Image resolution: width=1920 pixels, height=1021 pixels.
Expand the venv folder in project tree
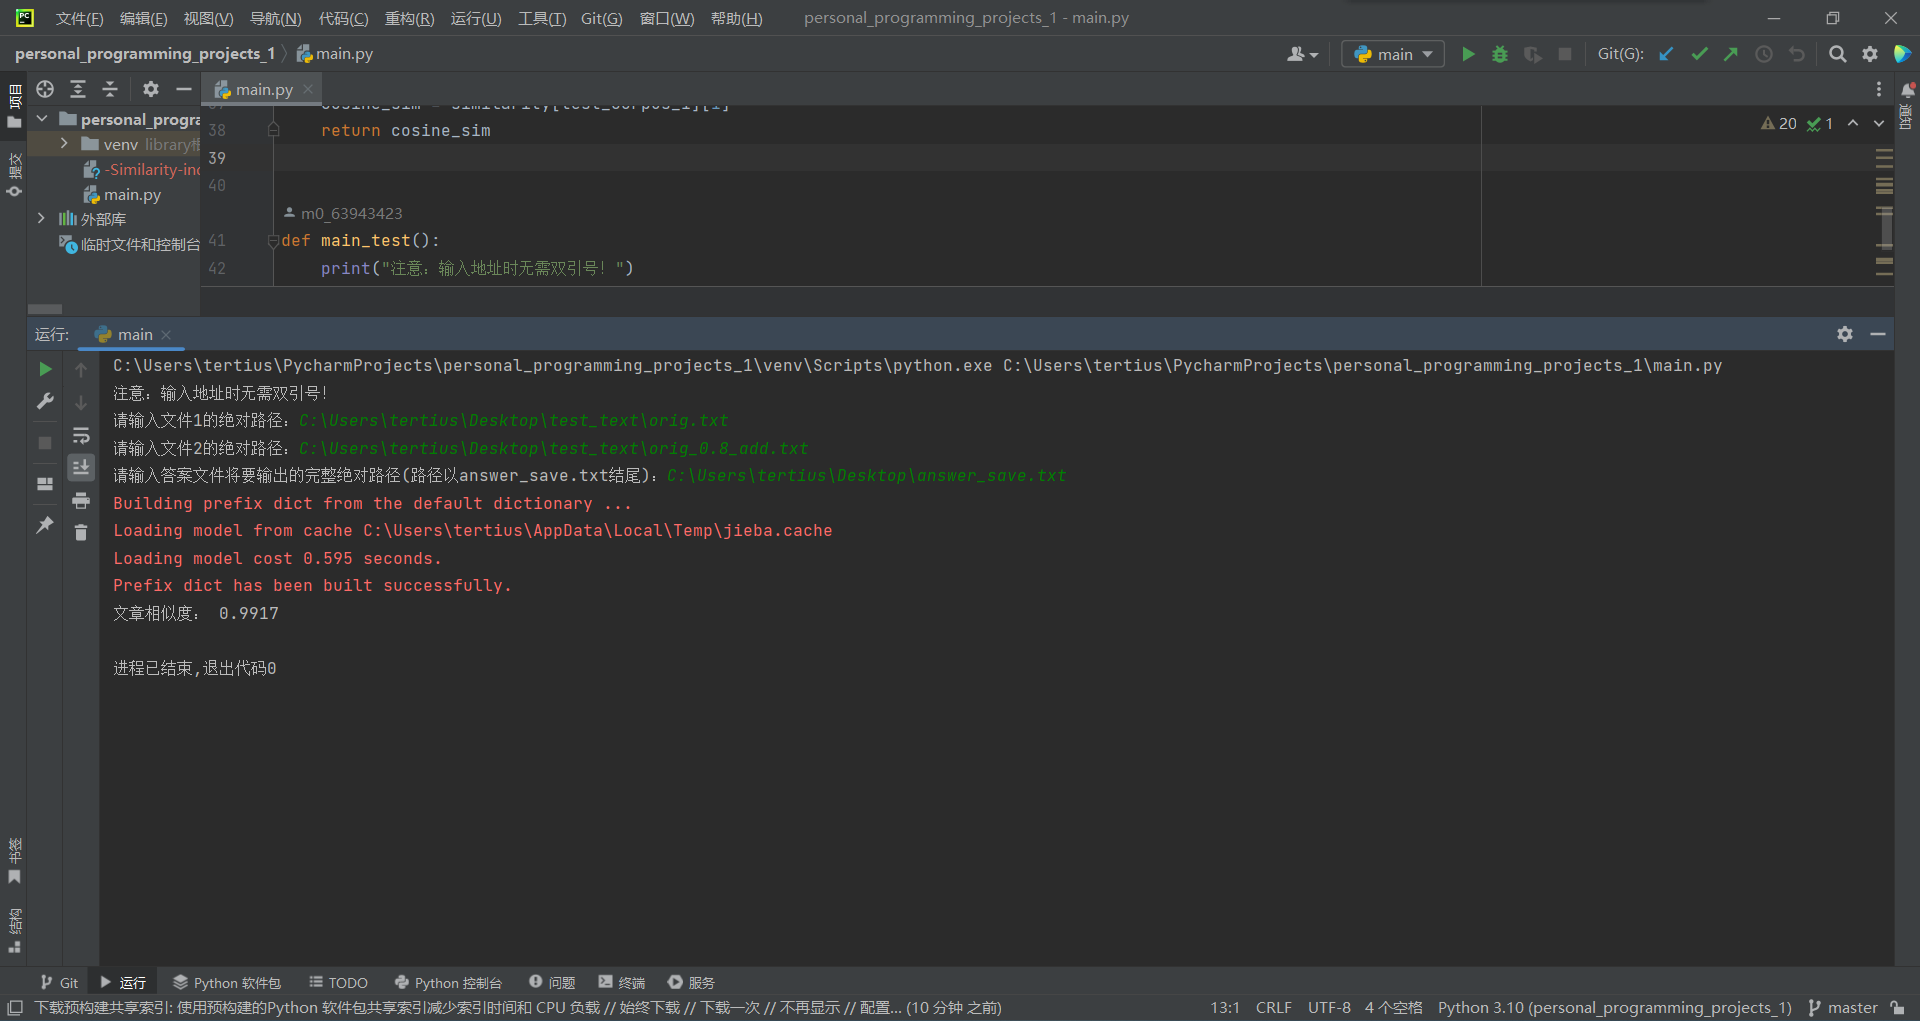point(64,144)
